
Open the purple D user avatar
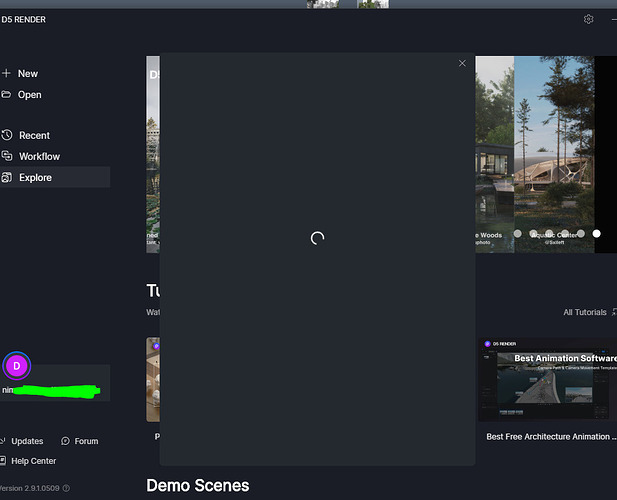[17, 366]
